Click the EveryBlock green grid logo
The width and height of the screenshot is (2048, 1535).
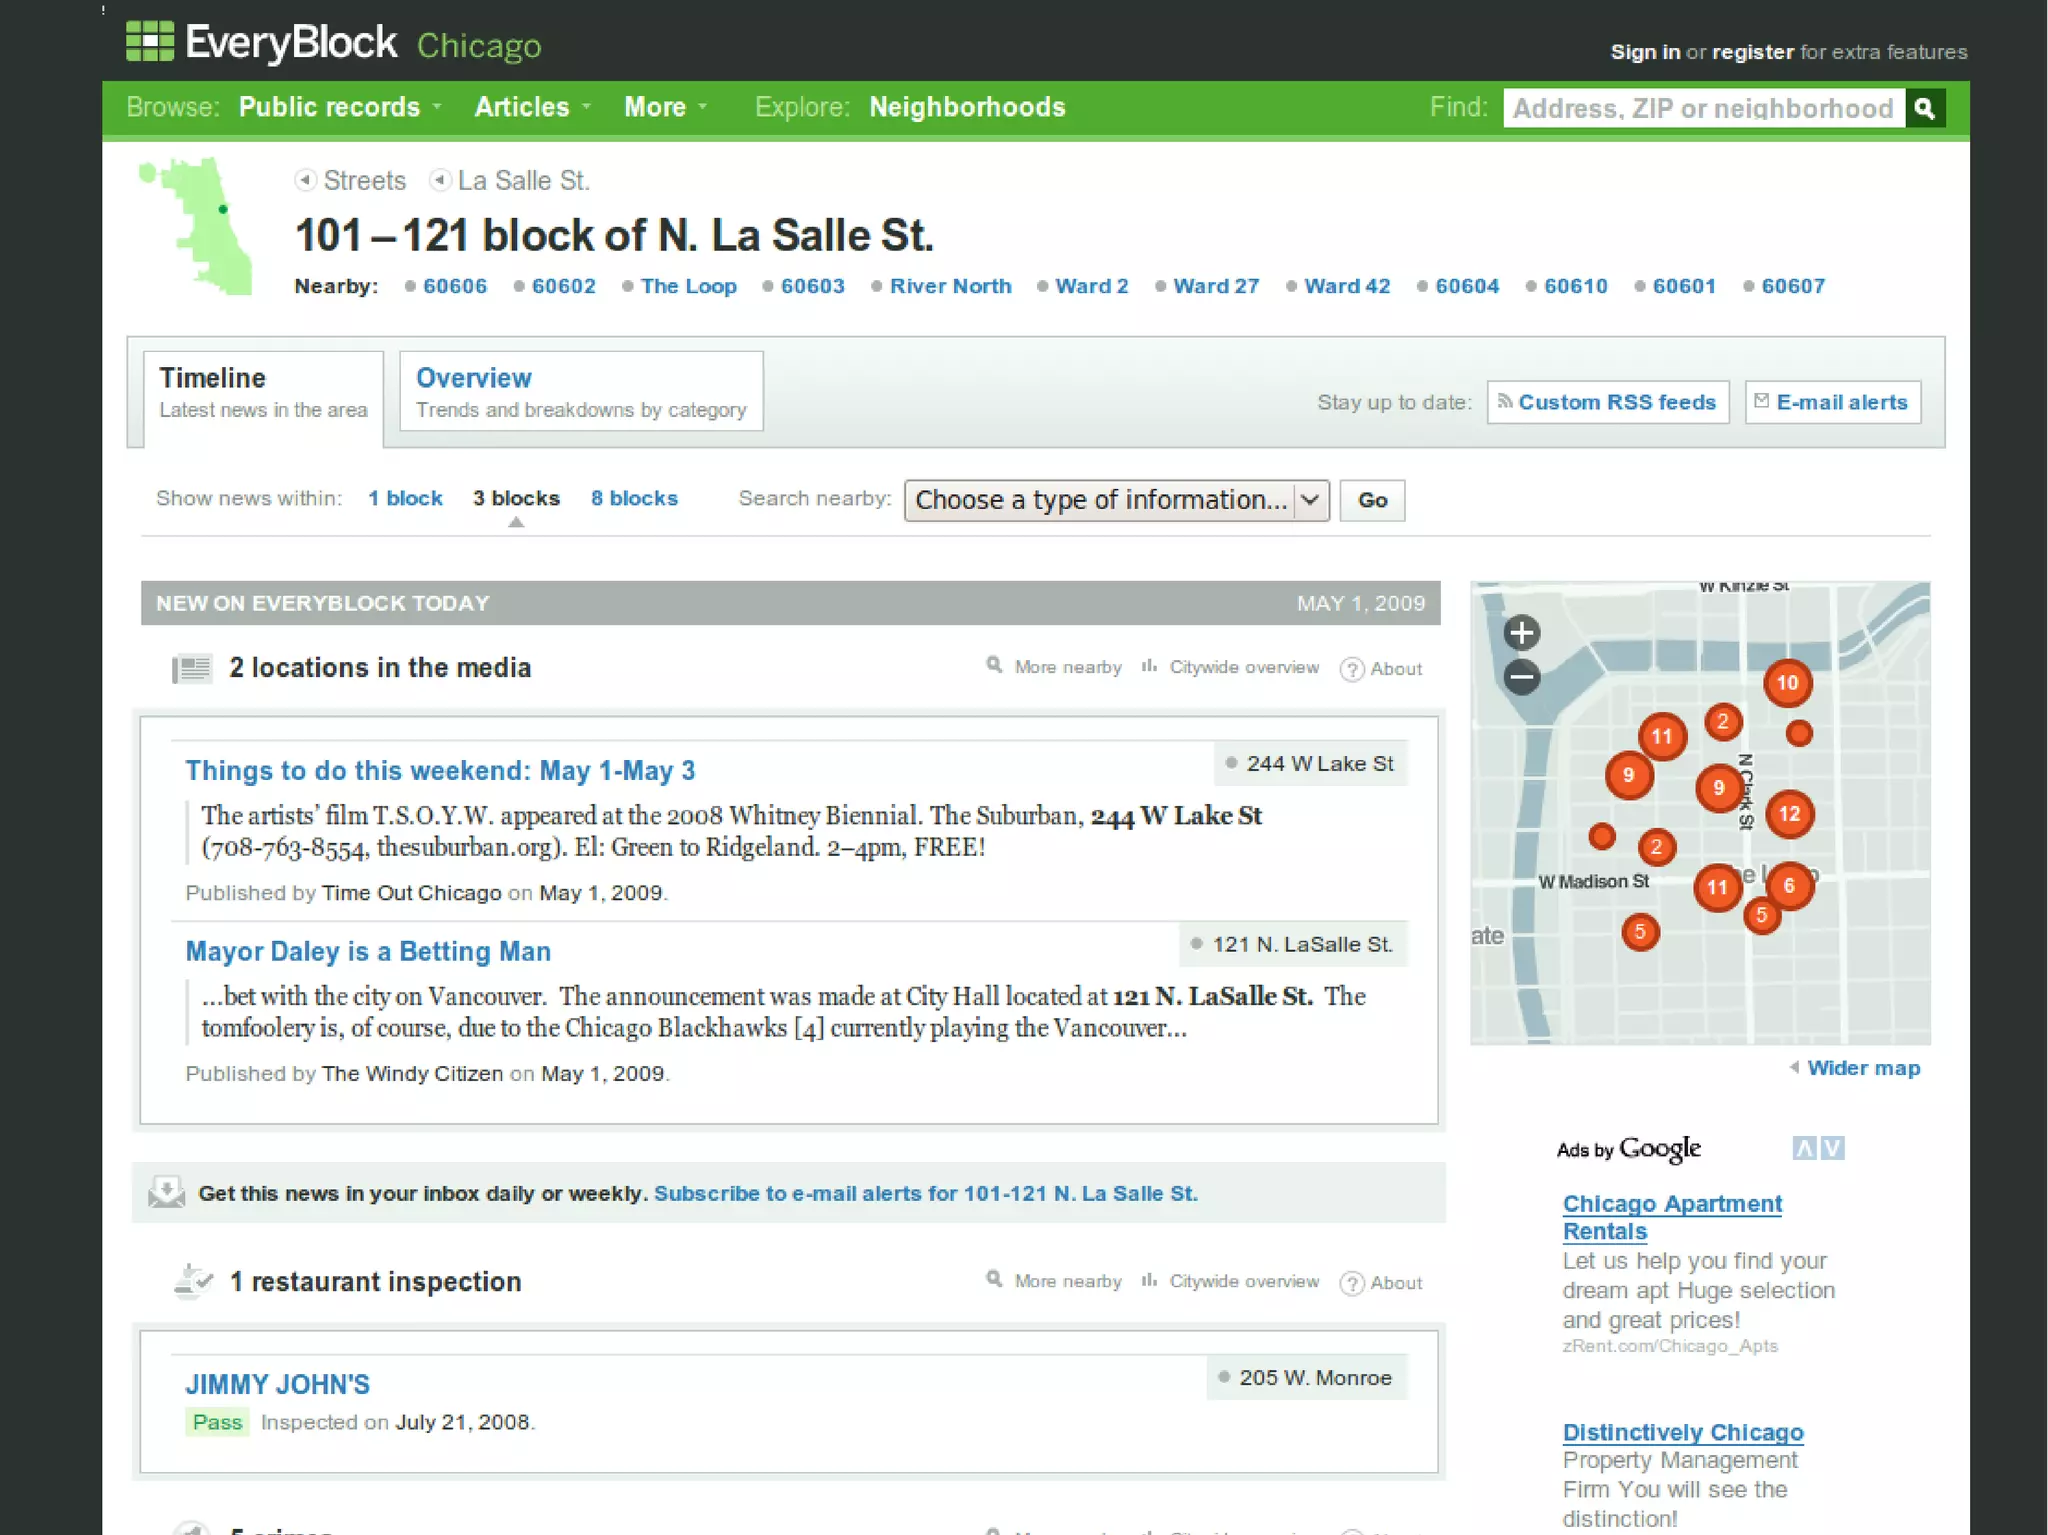coord(150,43)
